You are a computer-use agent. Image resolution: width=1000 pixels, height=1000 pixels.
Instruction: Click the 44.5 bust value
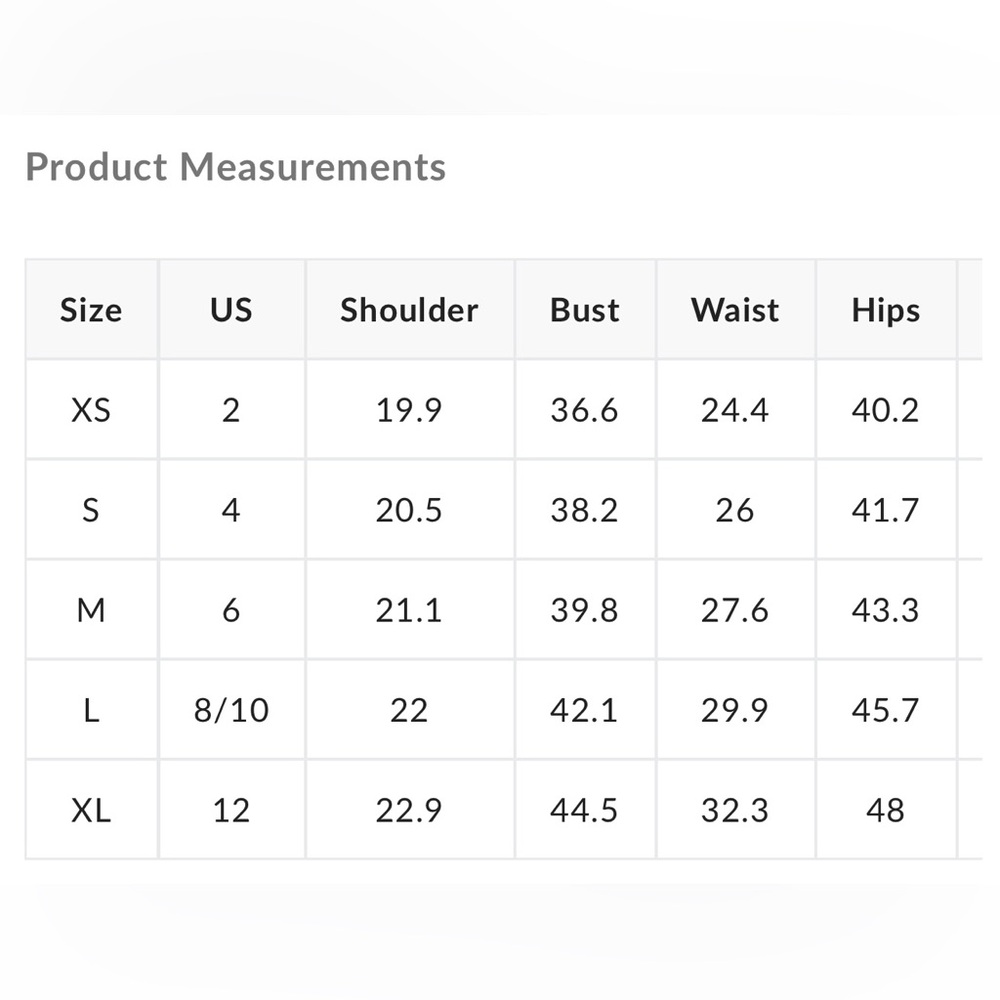[585, 811]
